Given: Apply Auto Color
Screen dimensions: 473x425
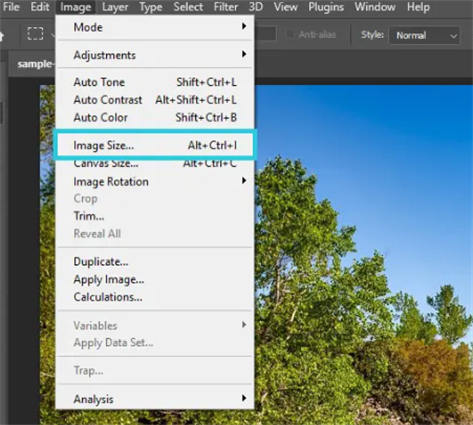Looking at the screenshot, I should [155, 117].
